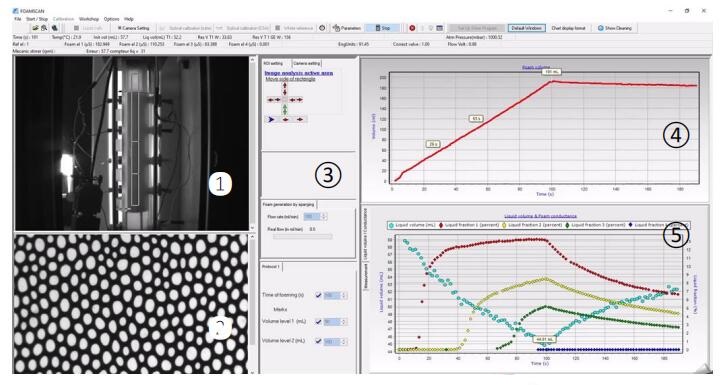Click the Real flow progress bar

pyautogui.click(x=302, y=237)
